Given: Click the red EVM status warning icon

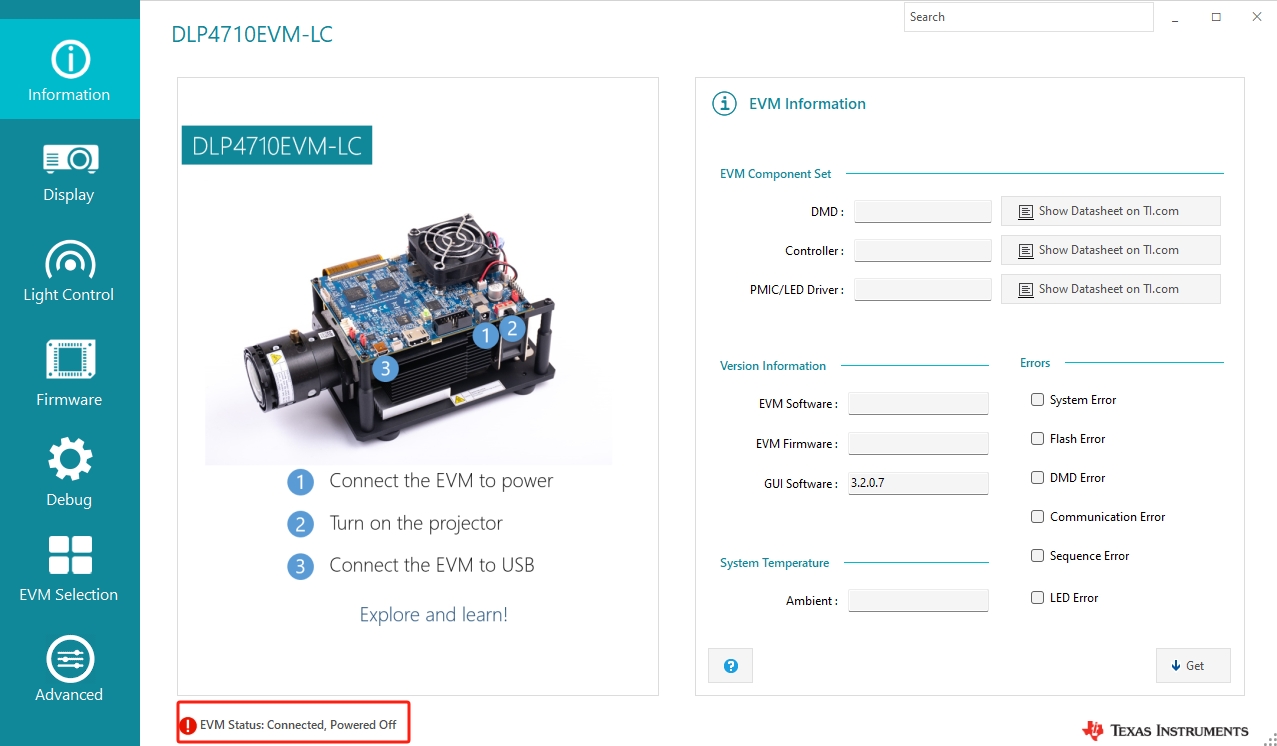Looking at the screenshot, I should pyautogui.click(x=187, y=725).
